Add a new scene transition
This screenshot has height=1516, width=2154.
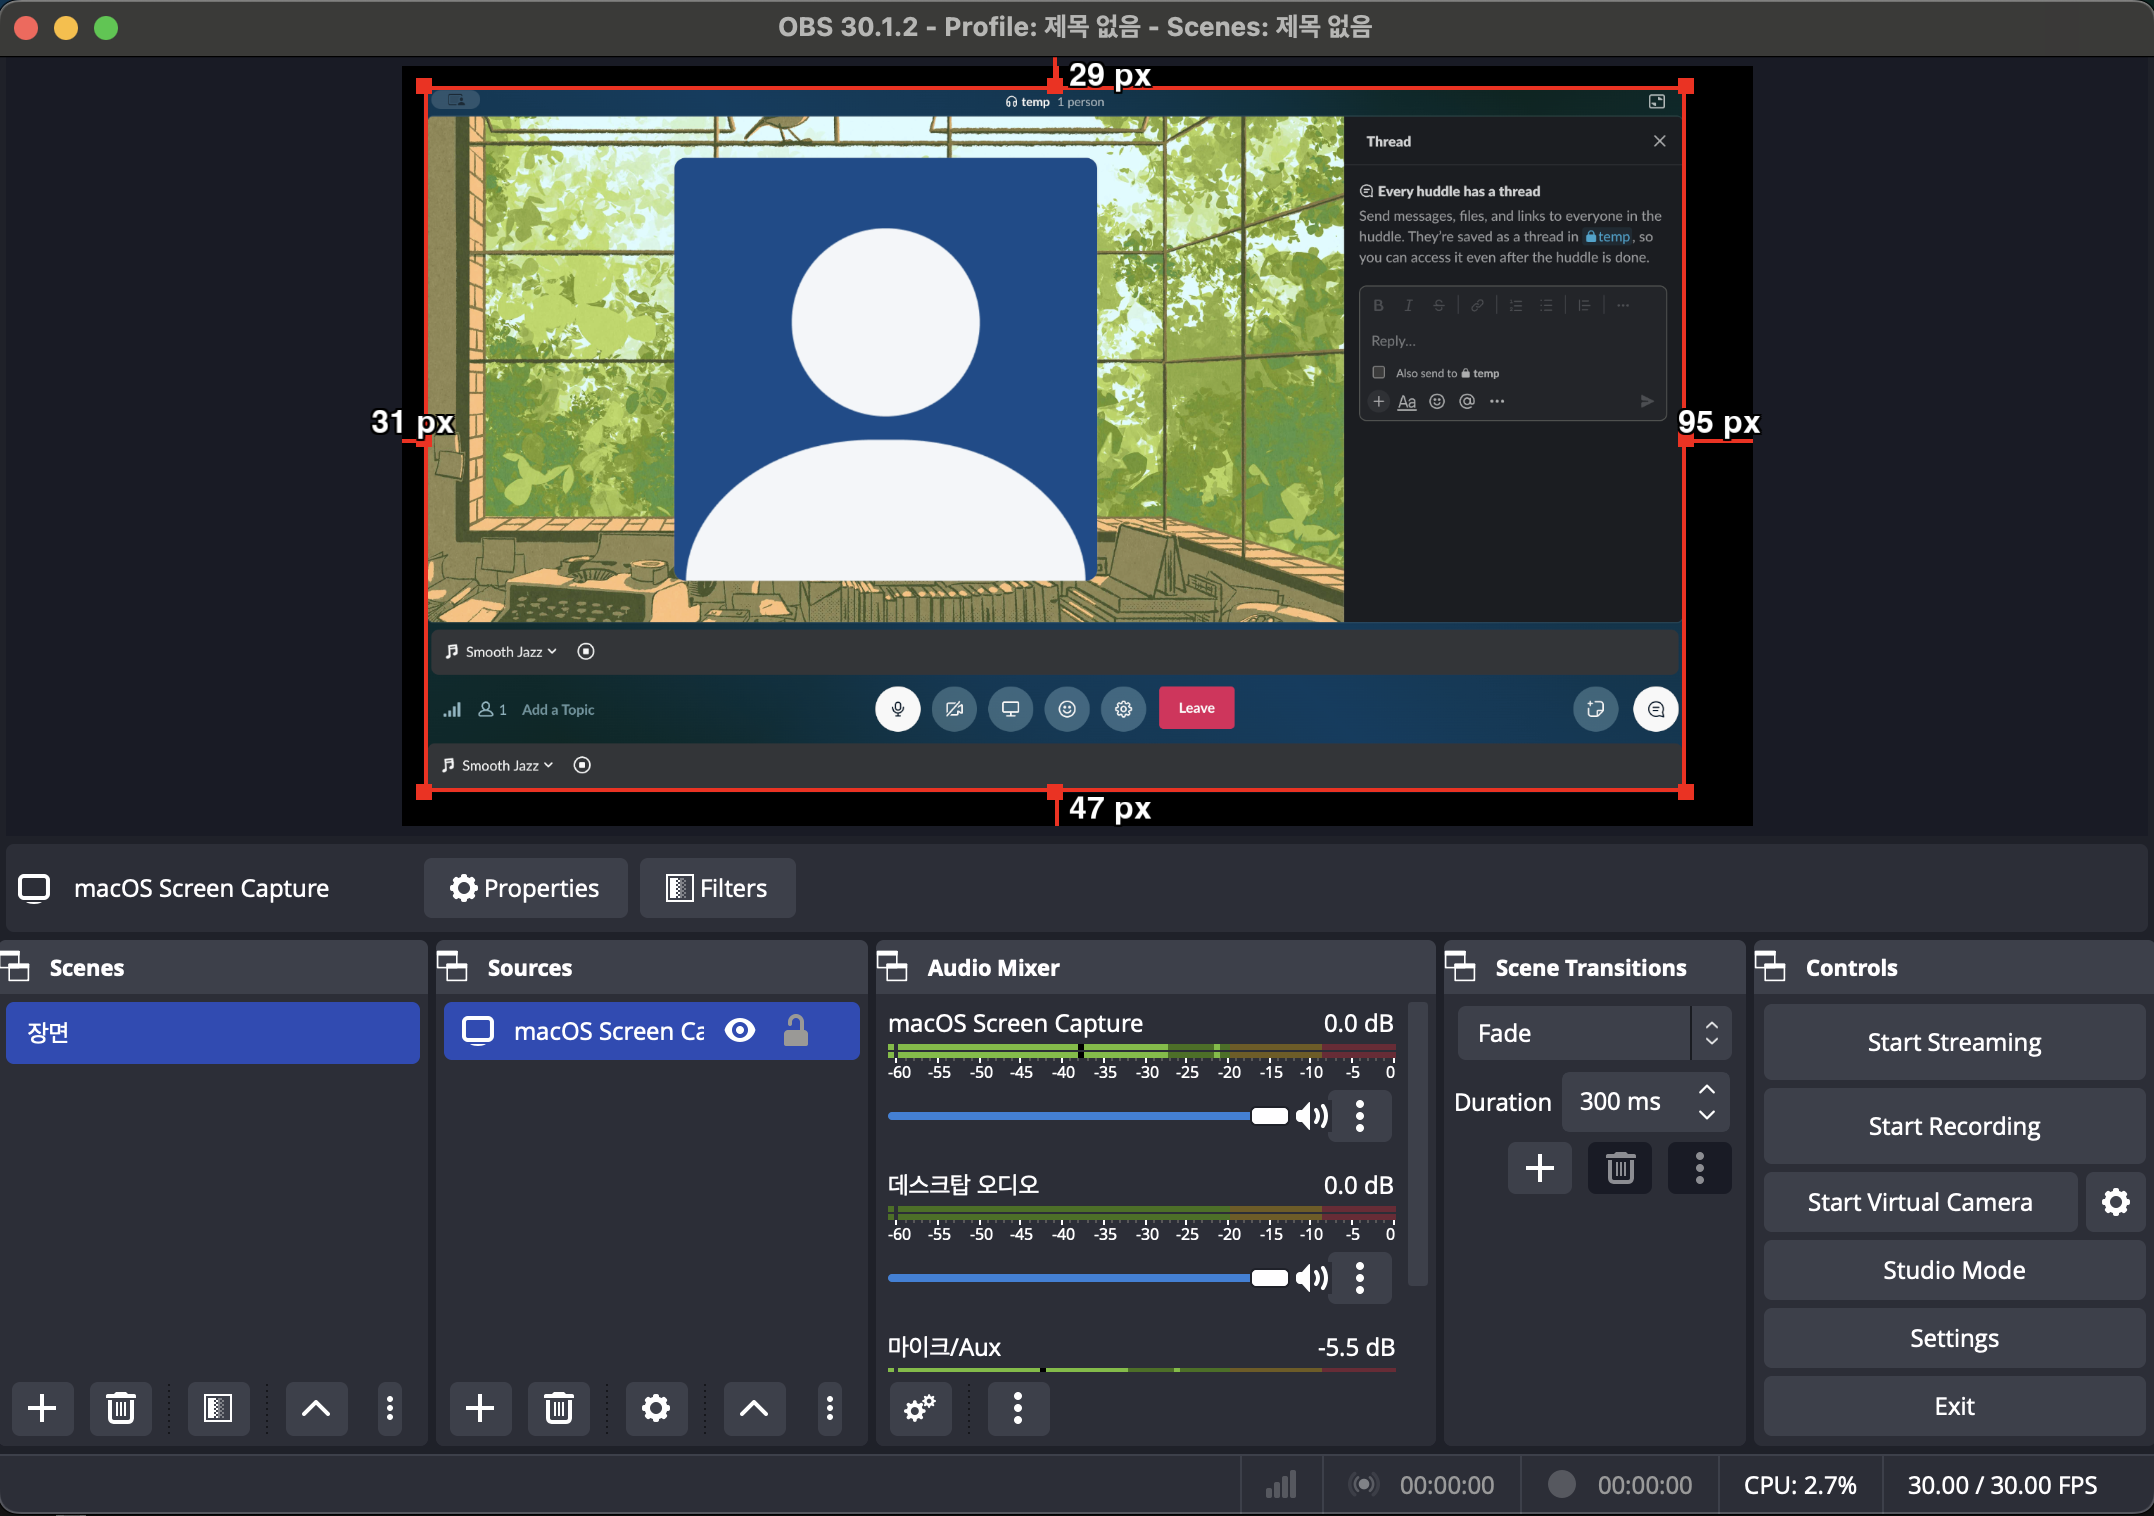(x=1539, y=1168)
